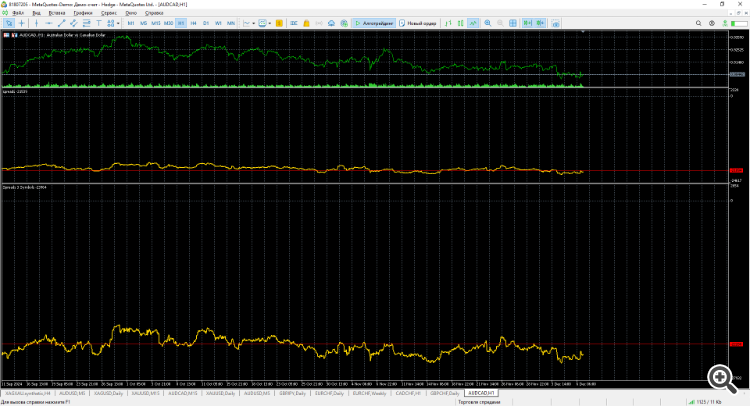Click the yellow dollar symbols icon
This screenshot has height=406, width=750.
(x=279, y=23)
